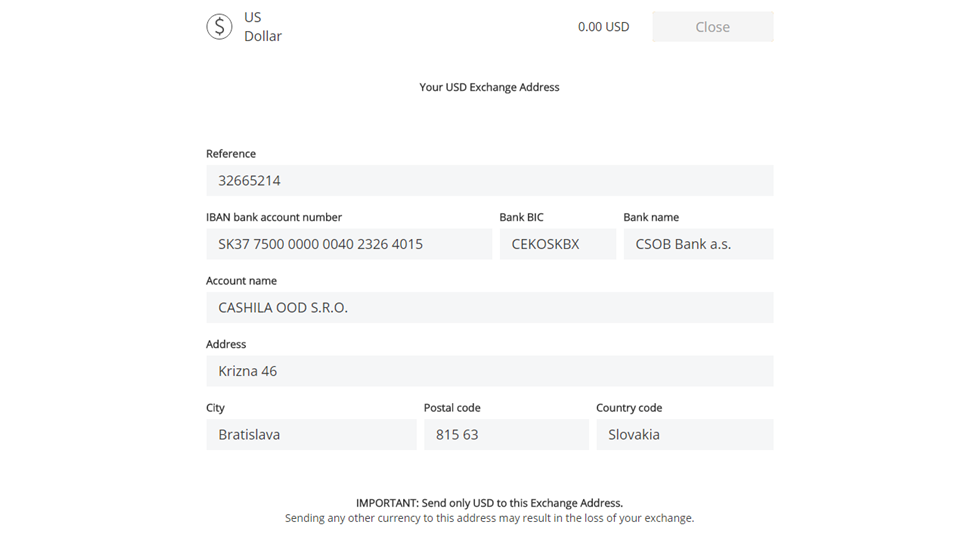The image size is (962, 540).
Task: Click the IBAN bank account number label
Action: pos(274,217)
